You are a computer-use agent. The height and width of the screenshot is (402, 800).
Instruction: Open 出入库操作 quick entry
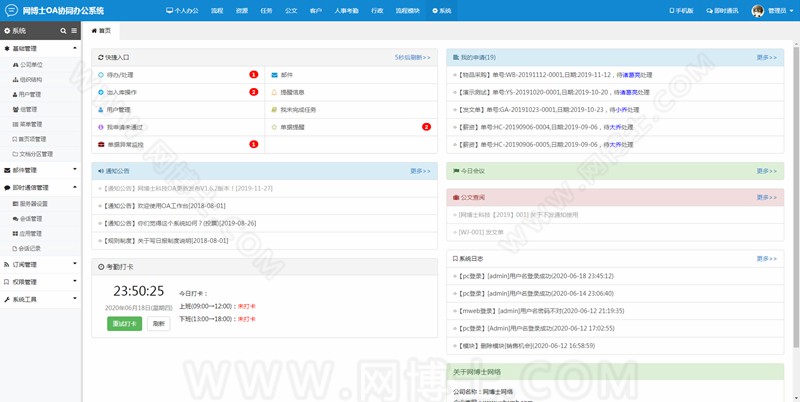point(178,92)
